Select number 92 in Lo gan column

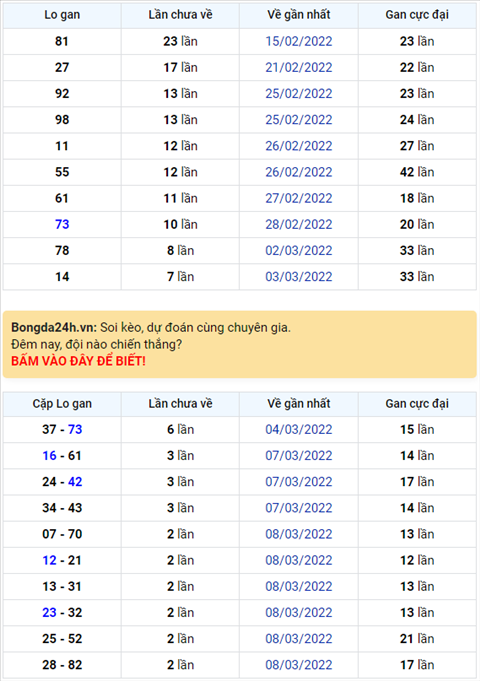62,93
